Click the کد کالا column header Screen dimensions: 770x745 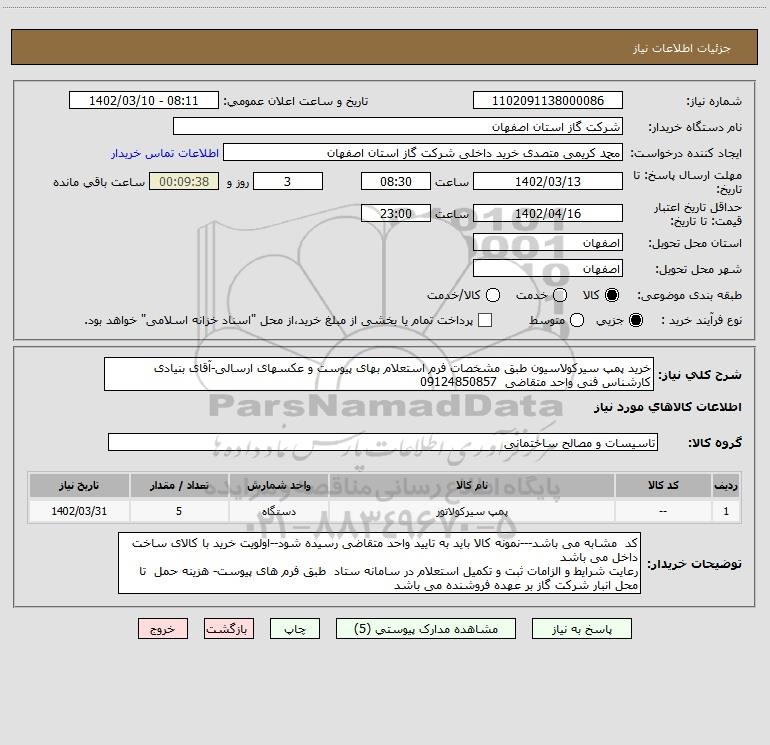pos(663,485)
